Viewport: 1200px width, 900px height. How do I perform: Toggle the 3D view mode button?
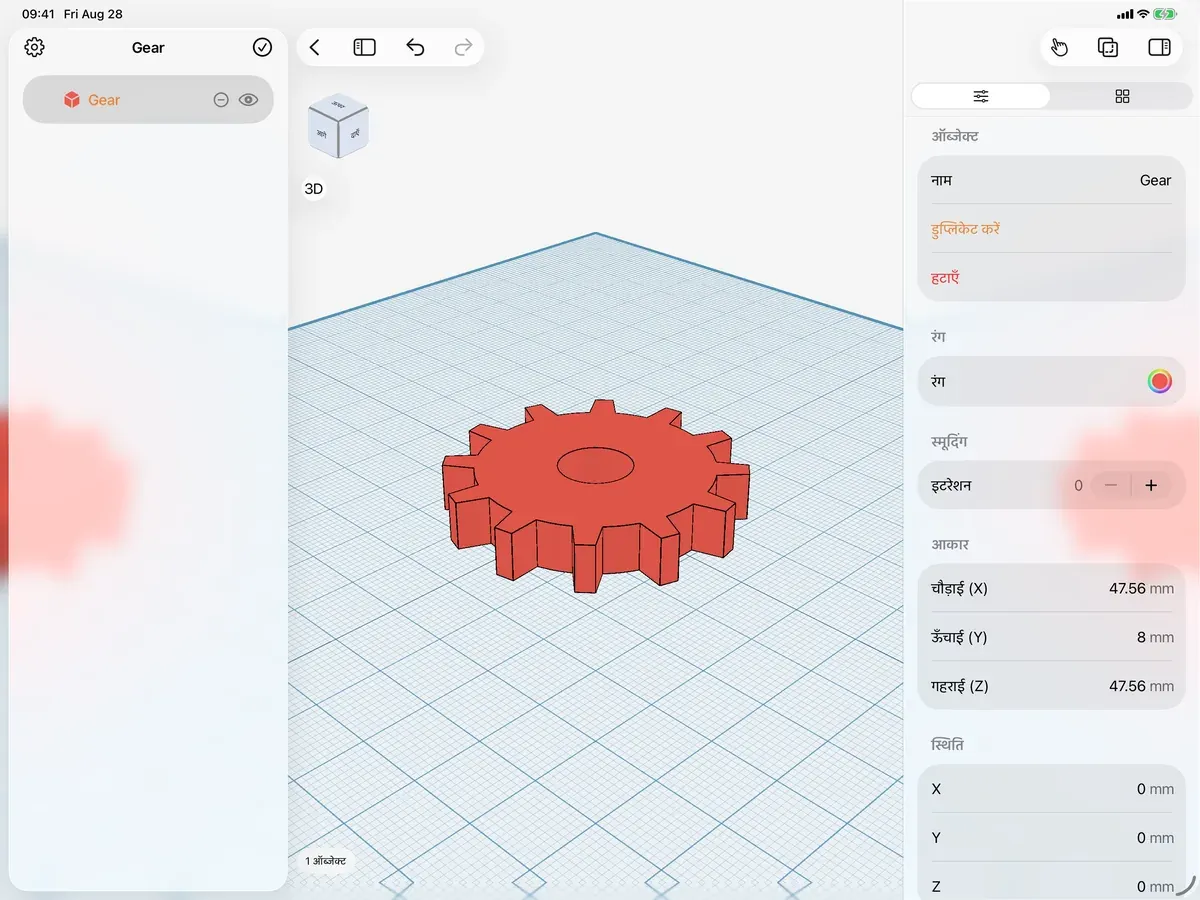(314, 189)
